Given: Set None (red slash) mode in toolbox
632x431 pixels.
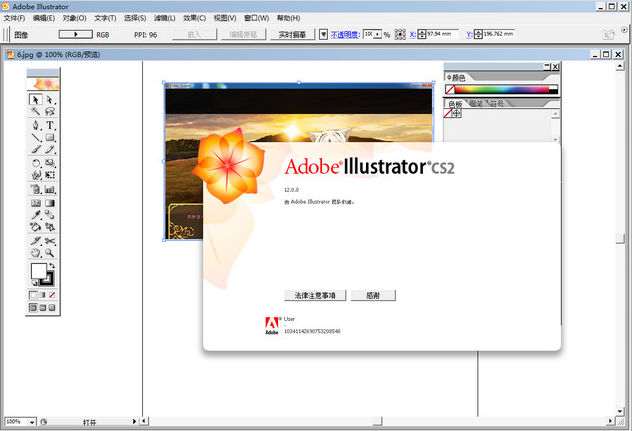Looking at the screenshot, I should tap(52, 295).
